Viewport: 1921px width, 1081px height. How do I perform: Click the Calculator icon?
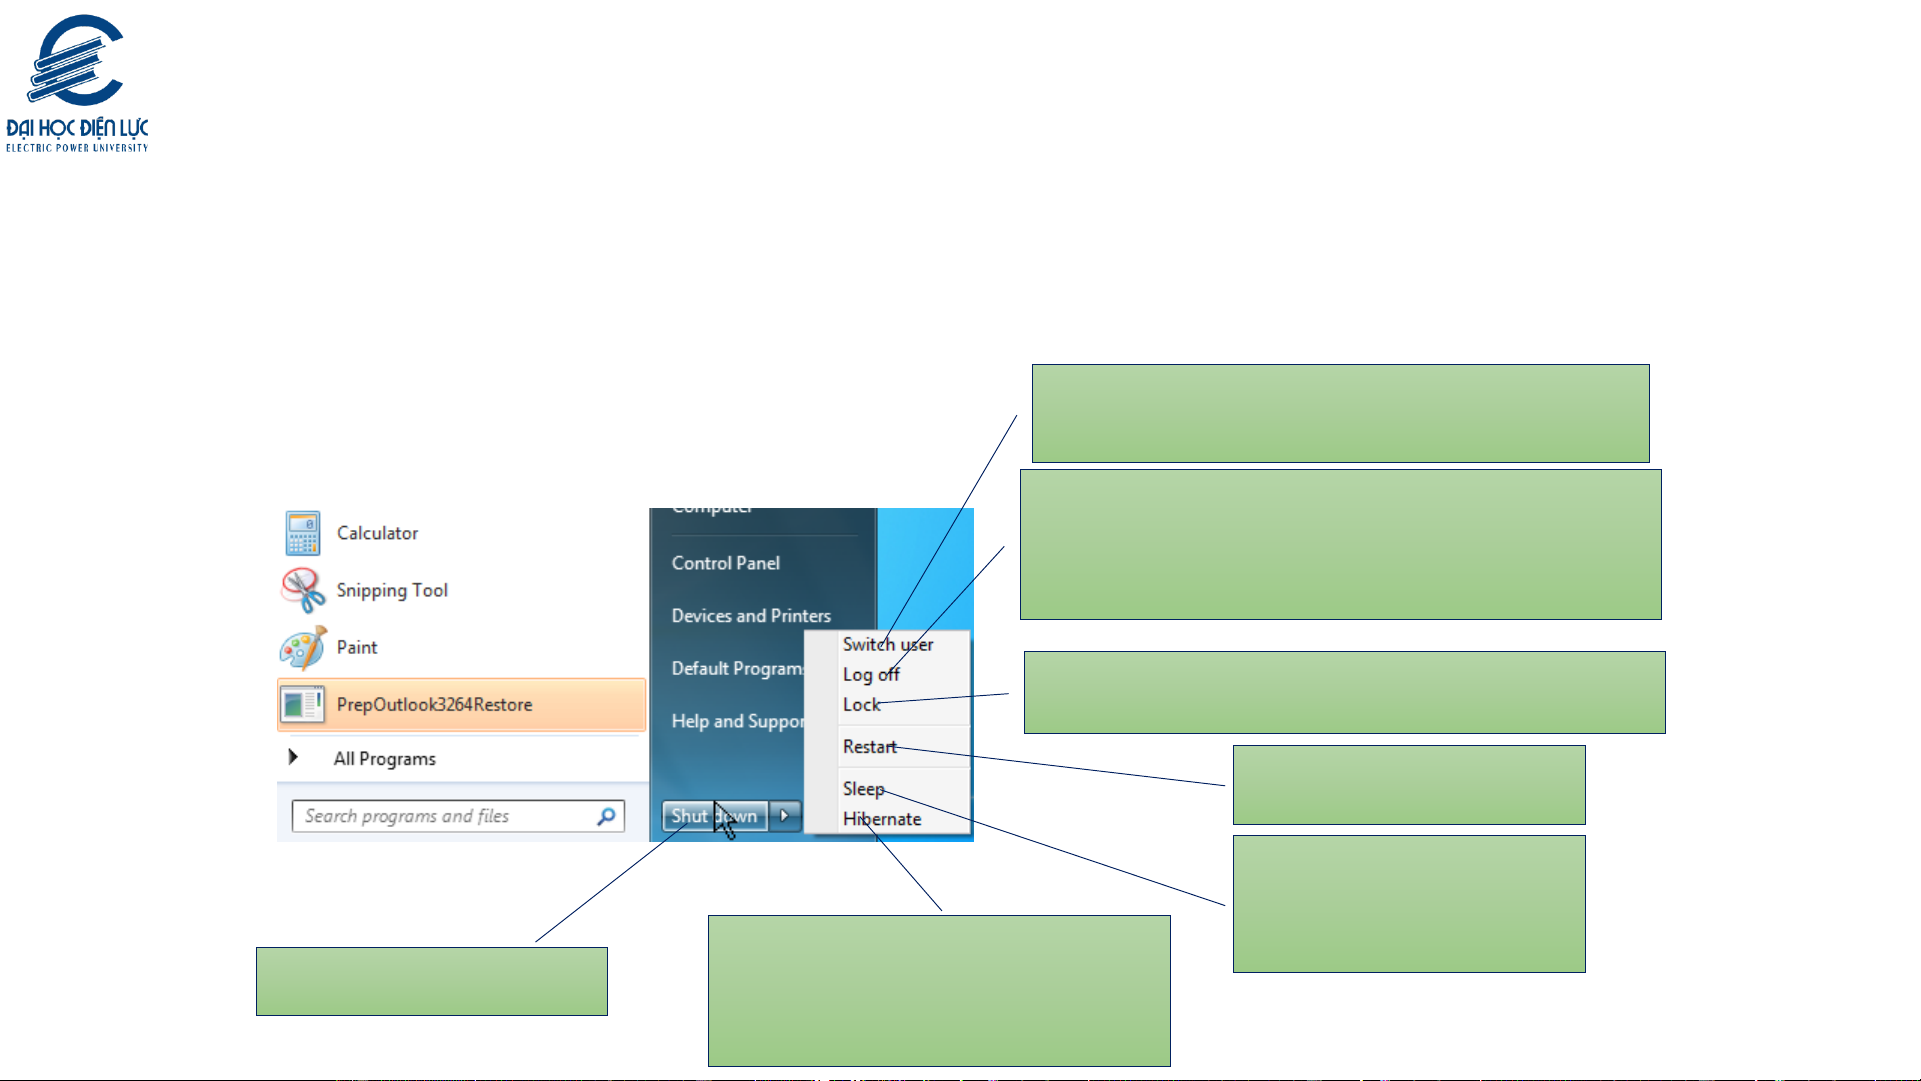coord(302,533)
